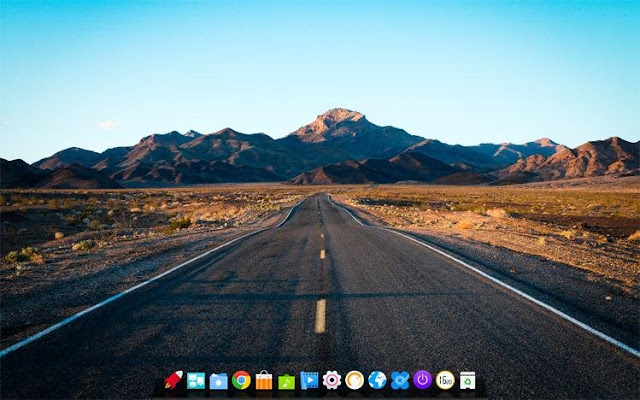This screenshot has width=640, height=400.
Task: Open the Trash recycle bin icon
Action: pyautogui.click(x=467, y=380)
